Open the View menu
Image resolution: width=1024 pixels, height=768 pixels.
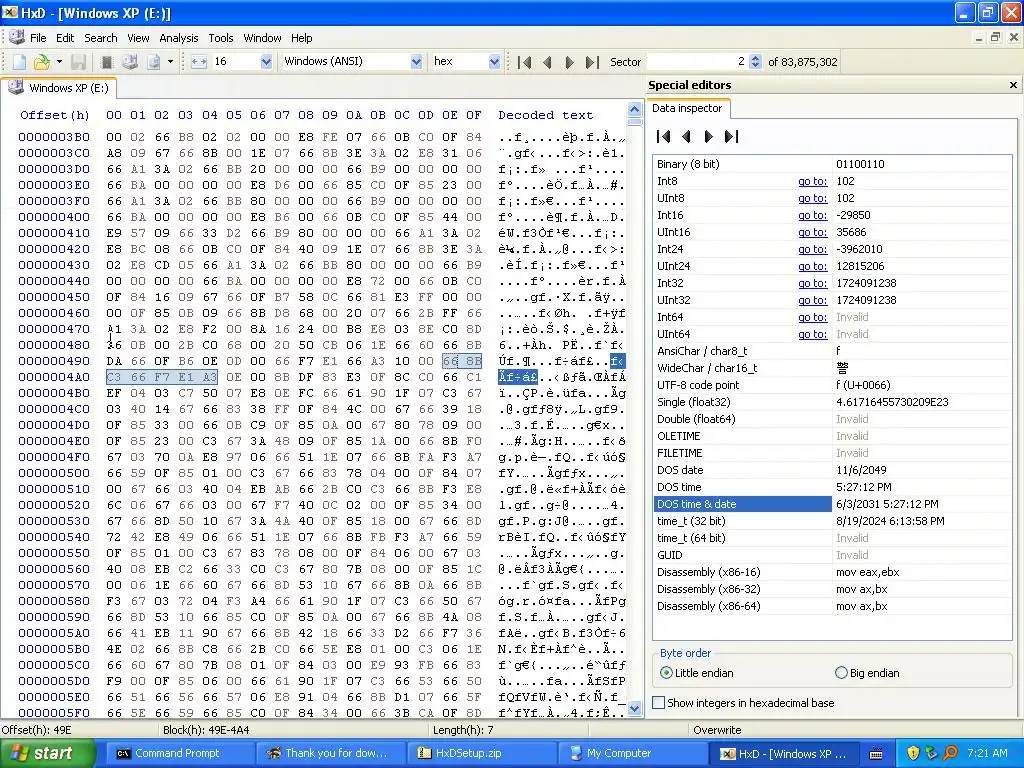(138, 38)
